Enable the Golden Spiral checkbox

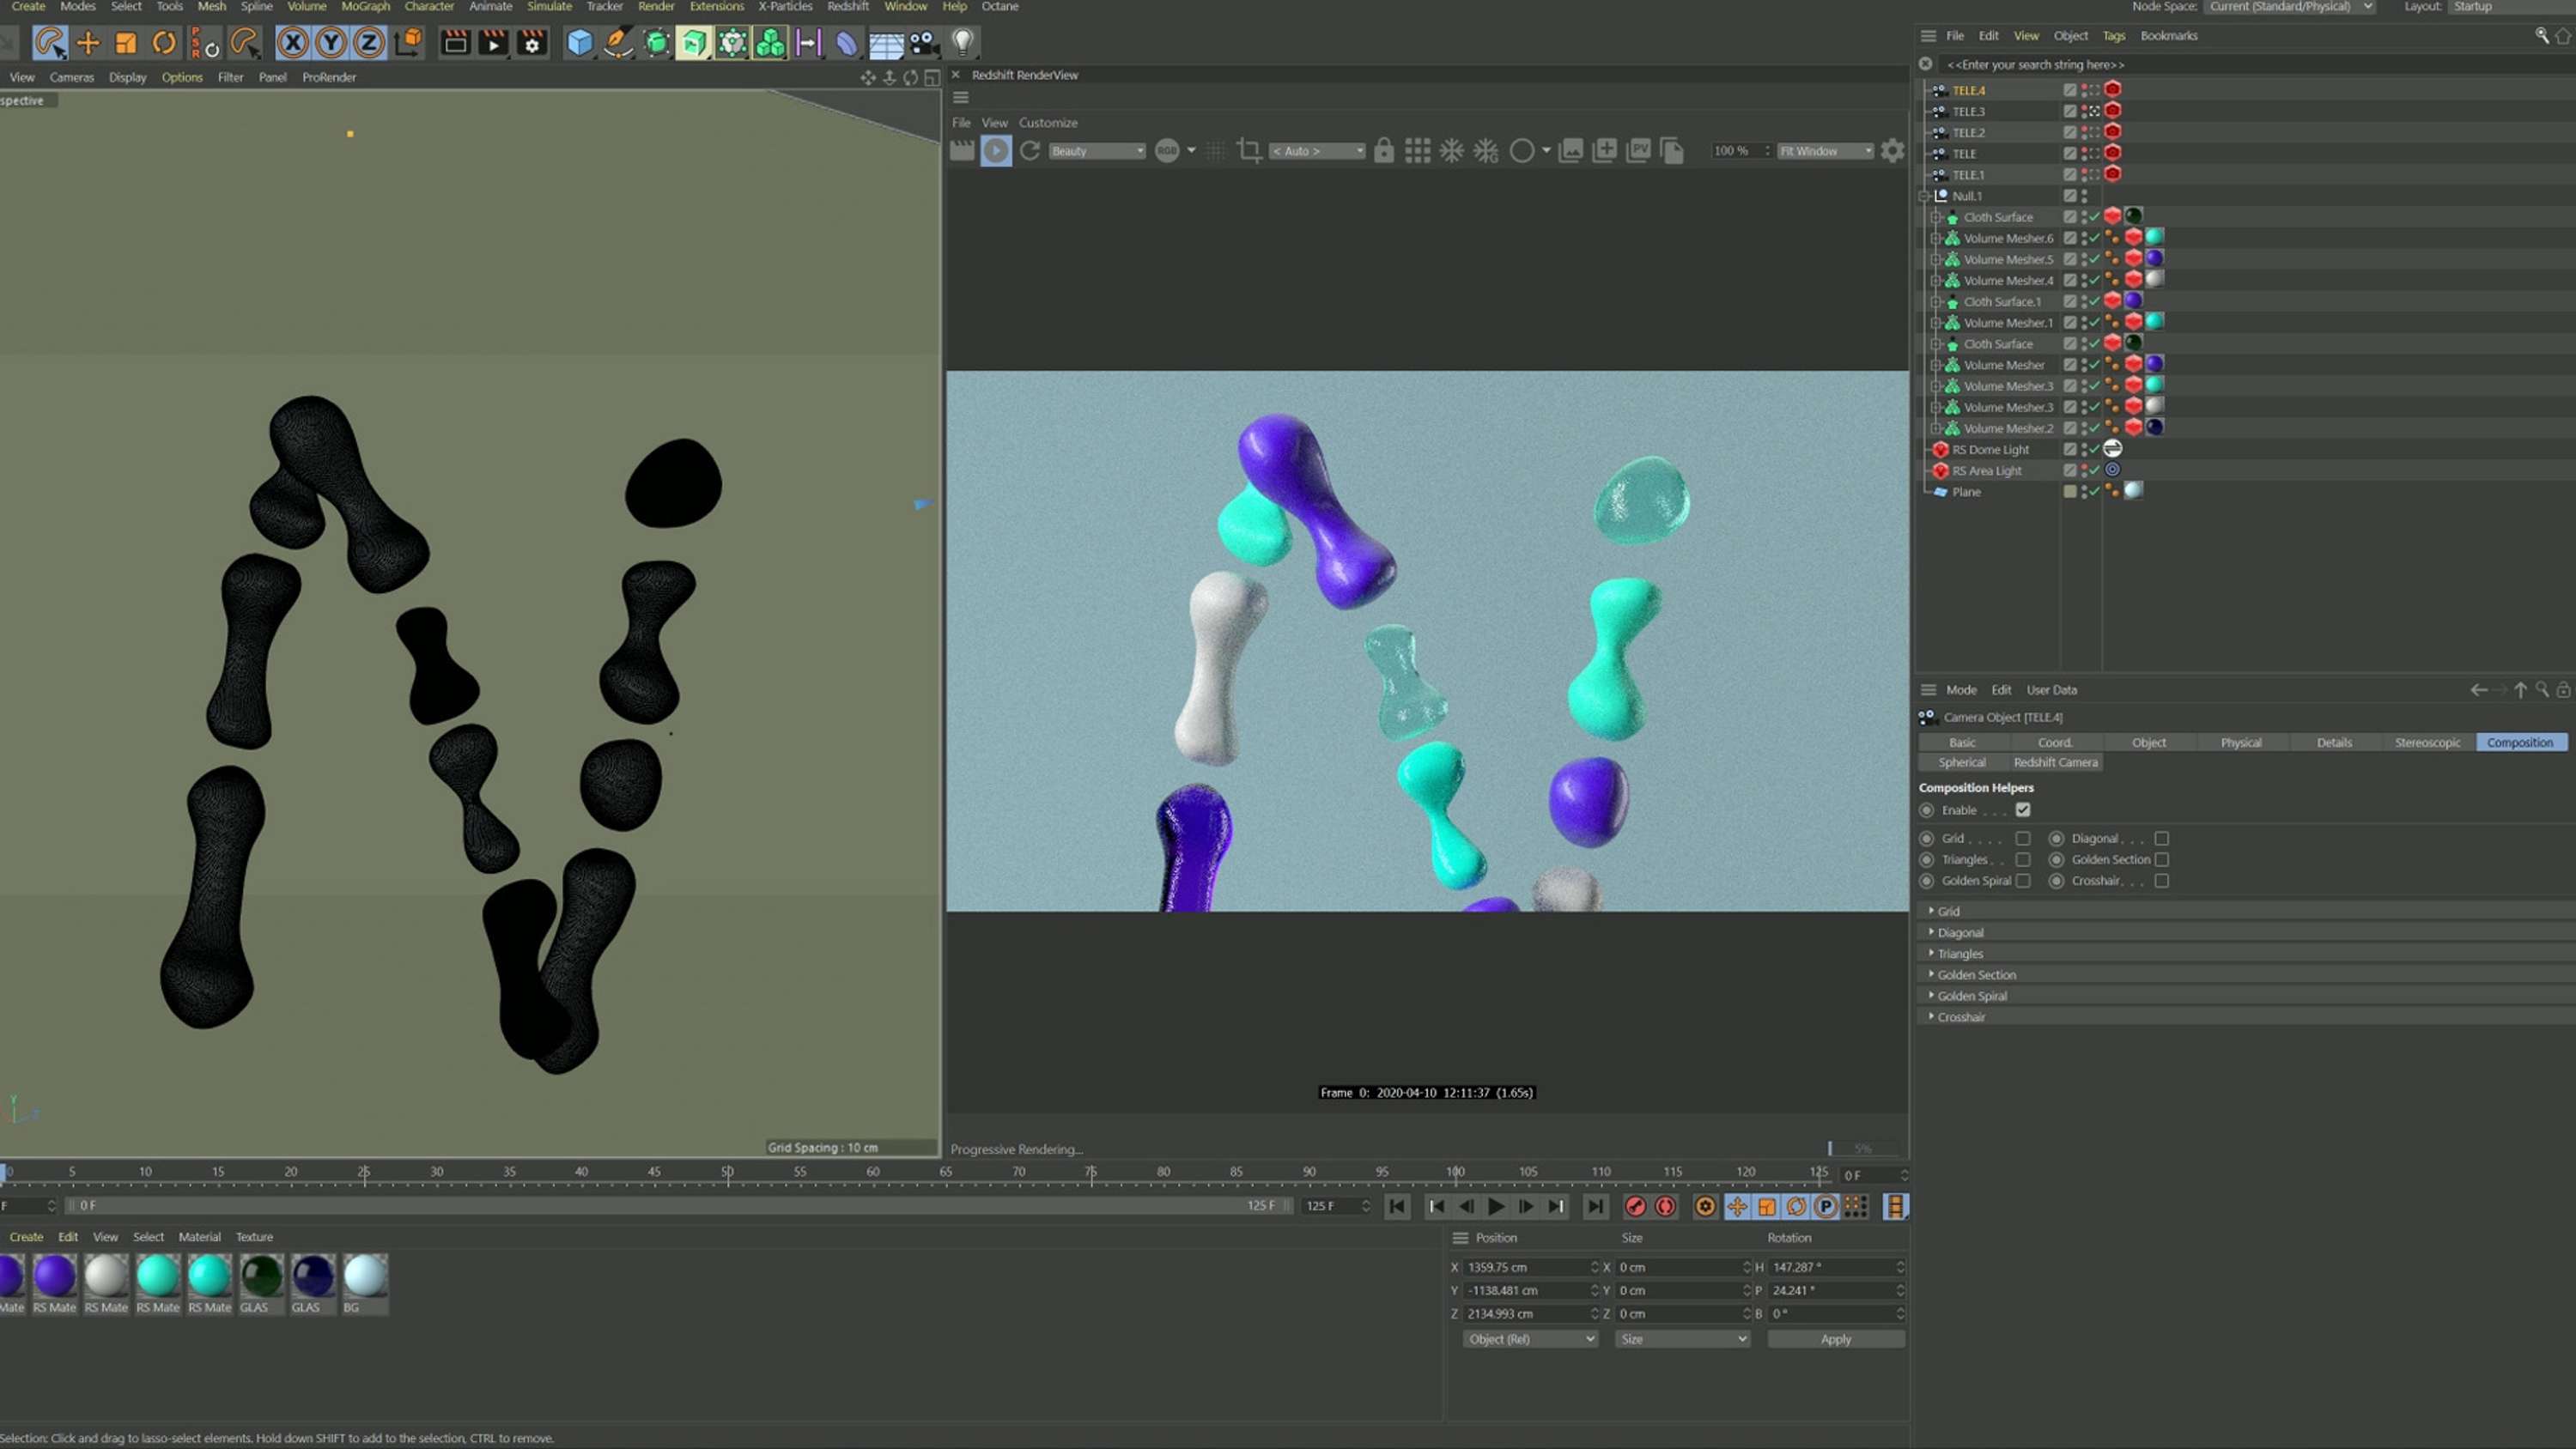[x=2023, y=881]
